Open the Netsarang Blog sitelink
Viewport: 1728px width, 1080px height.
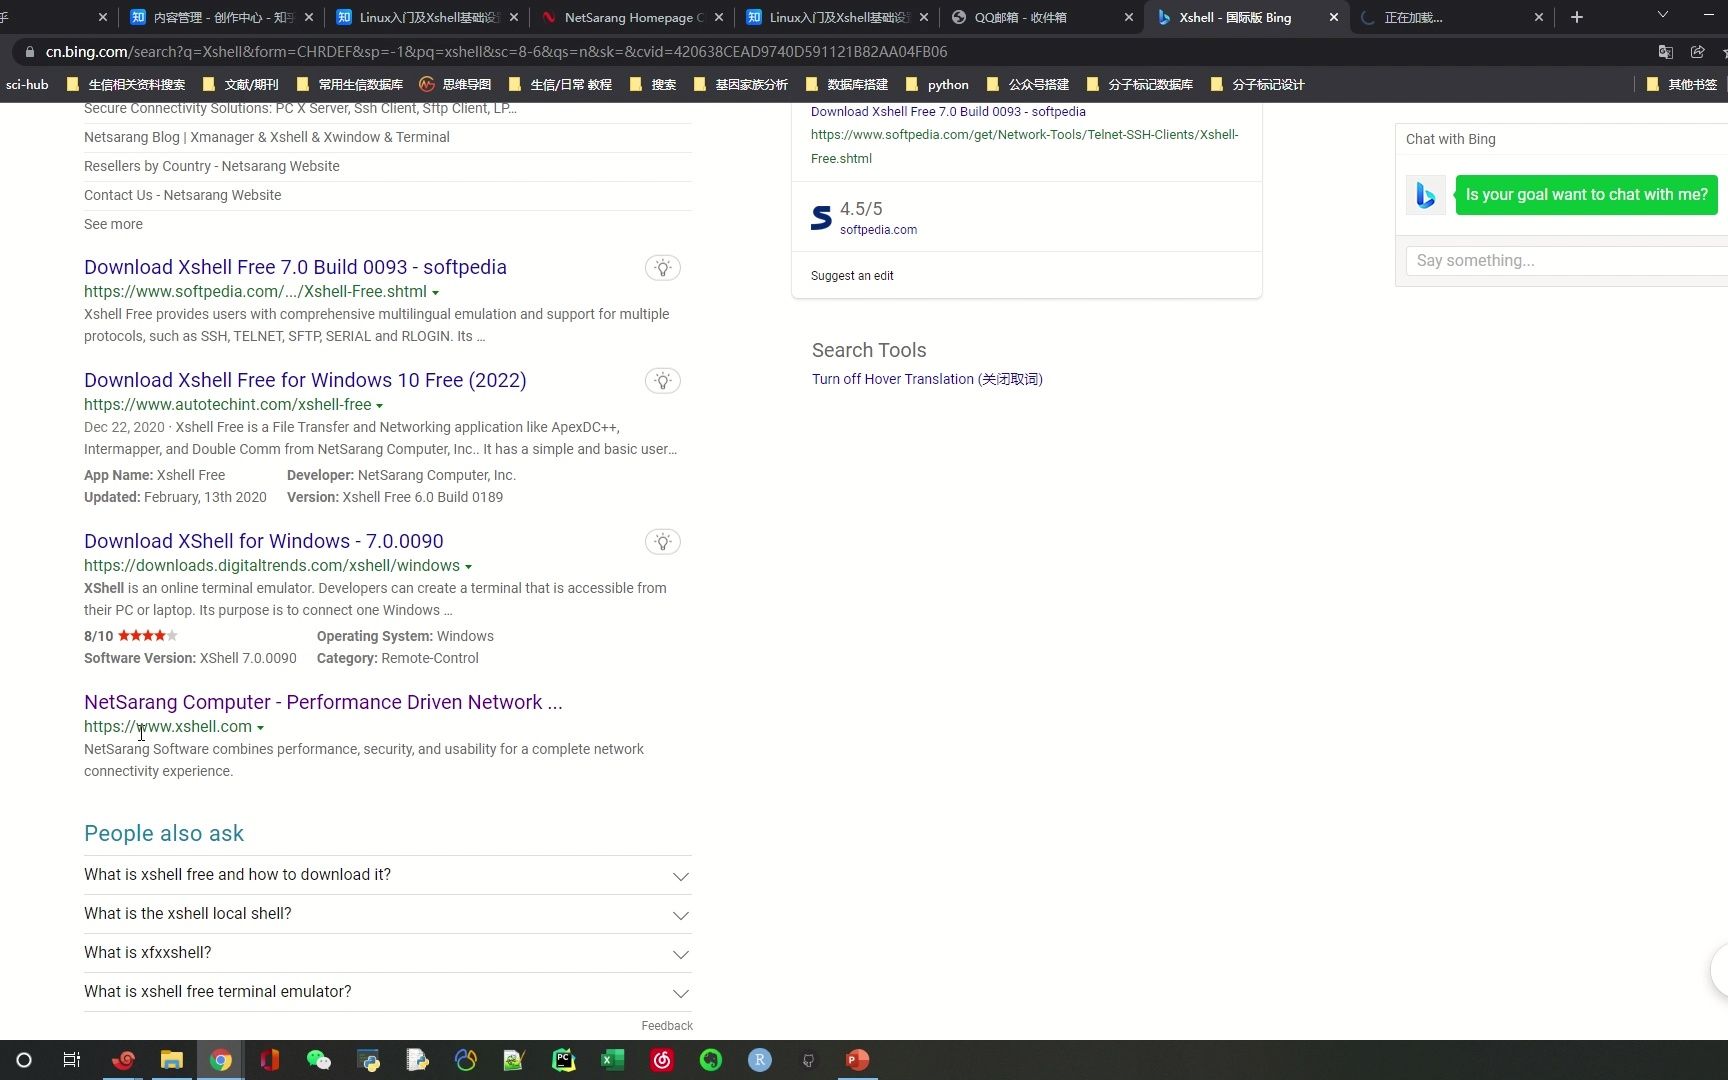267,137
